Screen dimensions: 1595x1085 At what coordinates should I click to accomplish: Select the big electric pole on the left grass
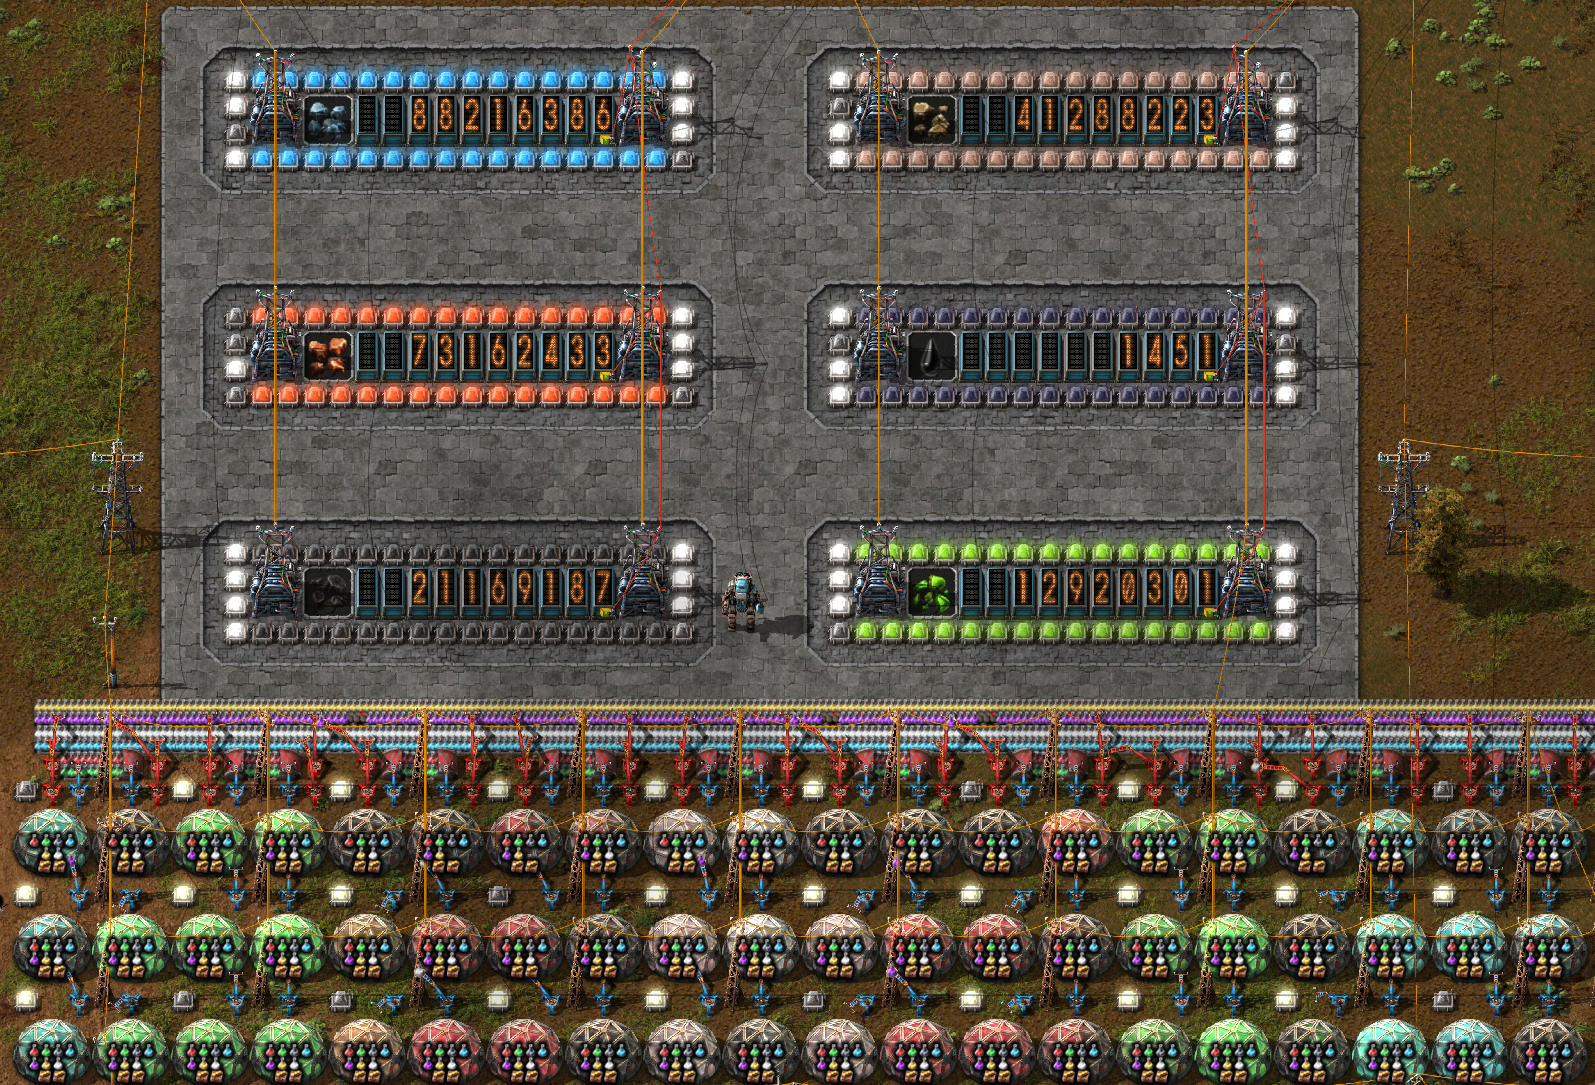(118, 496)
